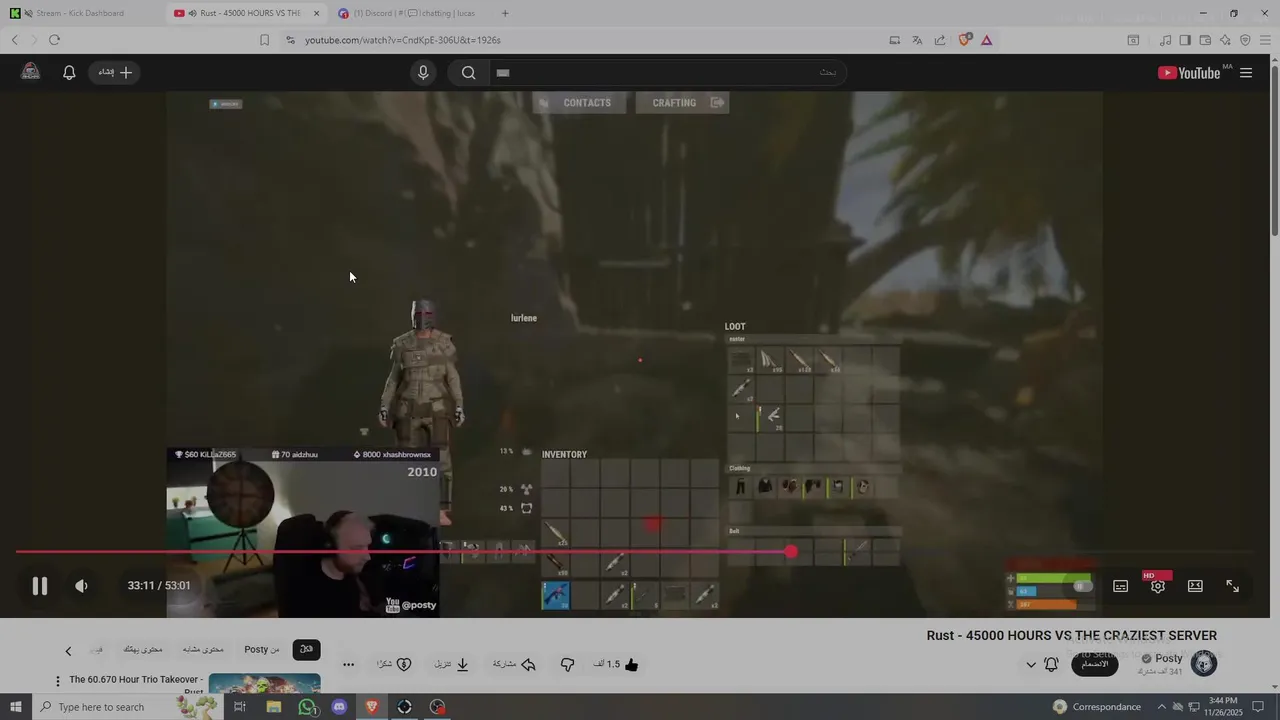This screenshot has height=720, width=1280.
Task: Open the options menu for 60.670 Hour Trio Takeover
Action: [x=57, y=681]
